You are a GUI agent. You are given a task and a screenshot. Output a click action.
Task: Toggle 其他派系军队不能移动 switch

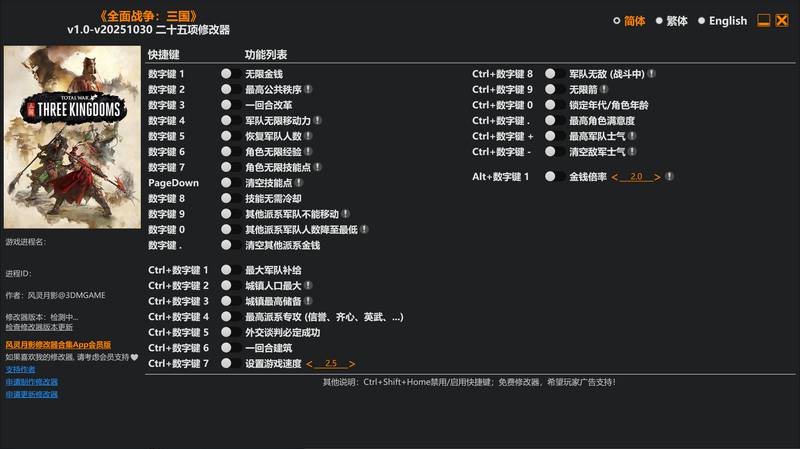point(231,214)
